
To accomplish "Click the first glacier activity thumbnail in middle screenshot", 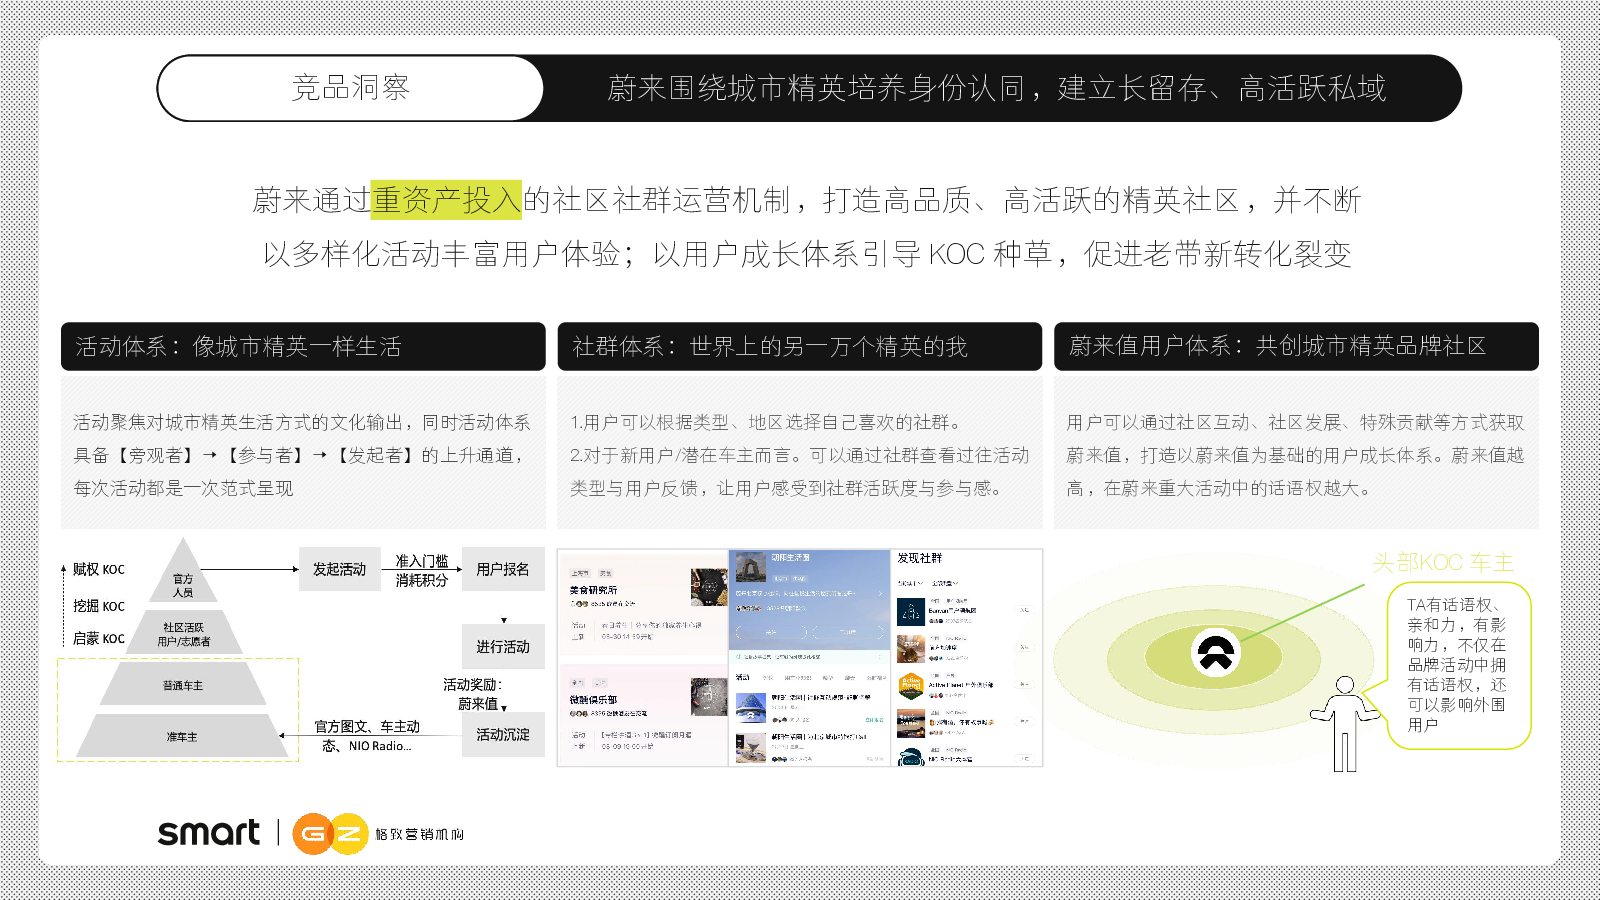I will tap(751, 707).
